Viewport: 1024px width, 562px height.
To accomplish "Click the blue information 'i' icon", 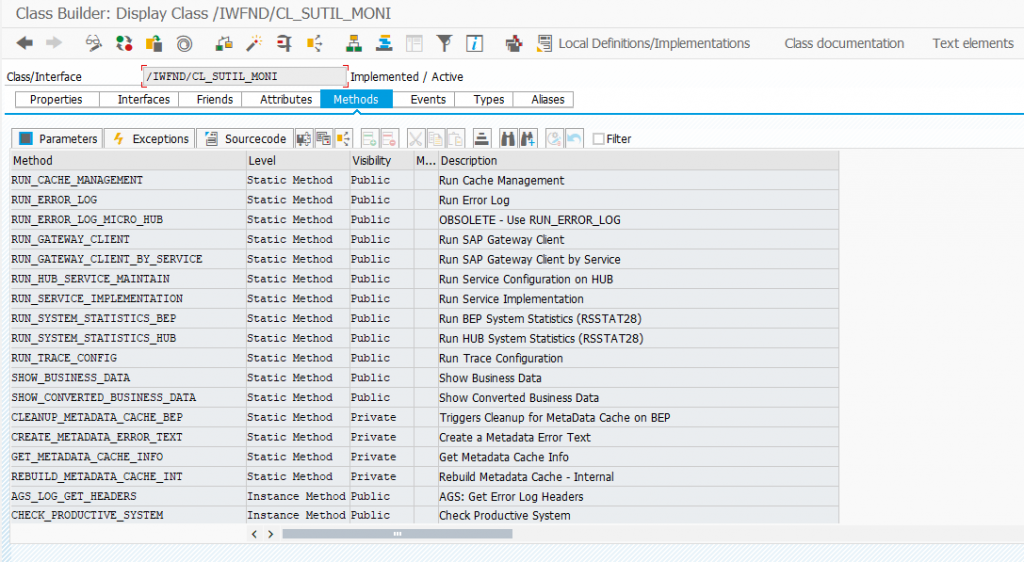I will click(475, 43).
